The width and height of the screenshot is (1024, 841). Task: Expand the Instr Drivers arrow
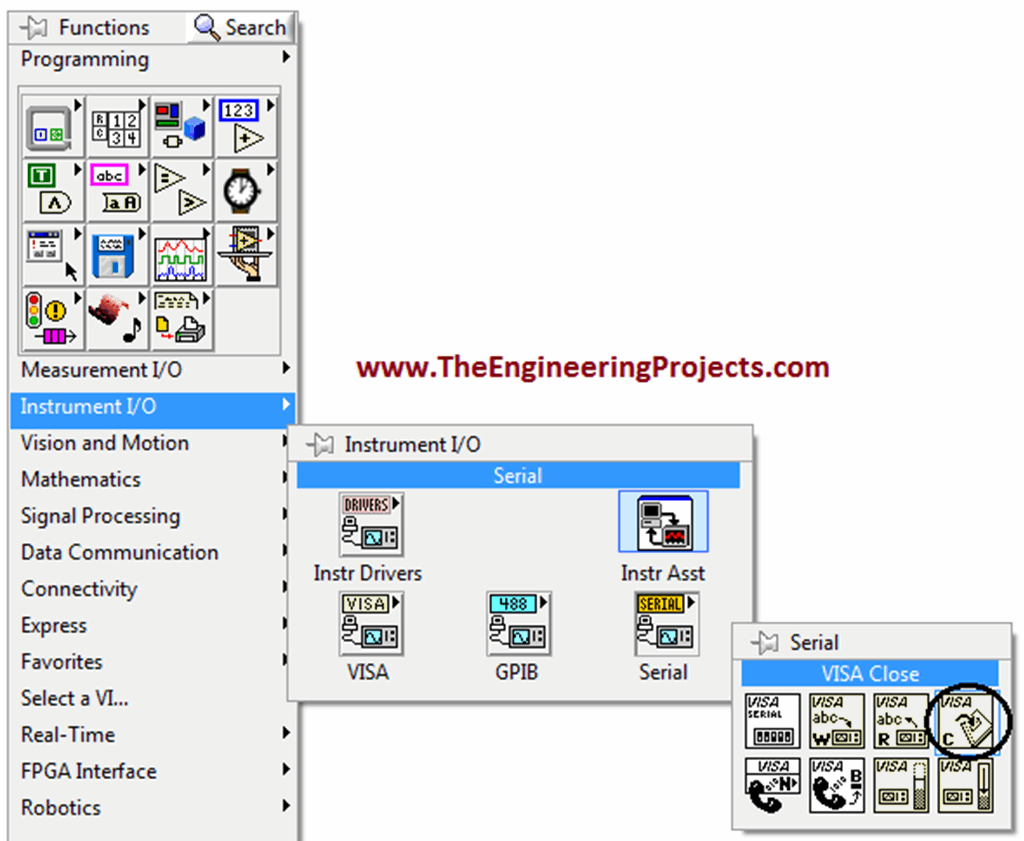tap(397, 505)
